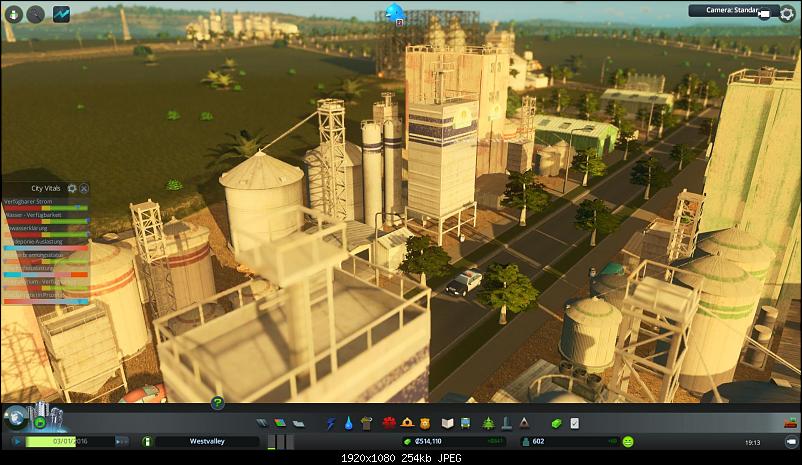Open the info views button top left
802x465 pixels.
14,14
